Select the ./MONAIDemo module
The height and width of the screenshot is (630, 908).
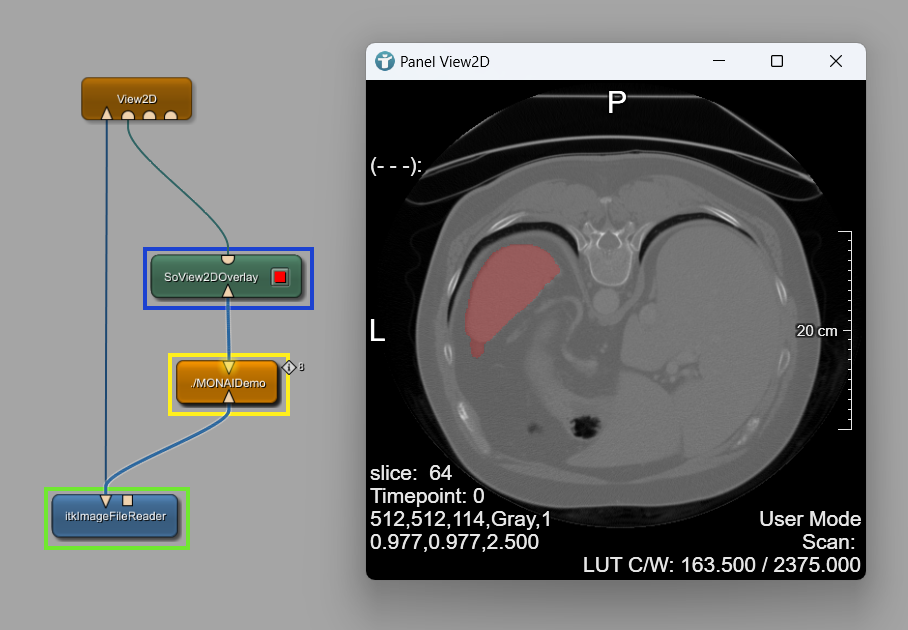coord(228,382)
